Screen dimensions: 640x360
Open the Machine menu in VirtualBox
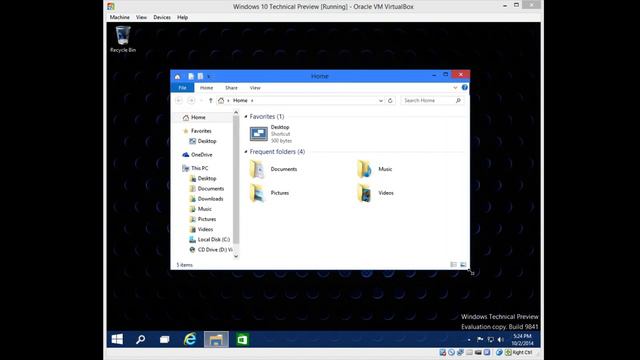tap(120, 17)
